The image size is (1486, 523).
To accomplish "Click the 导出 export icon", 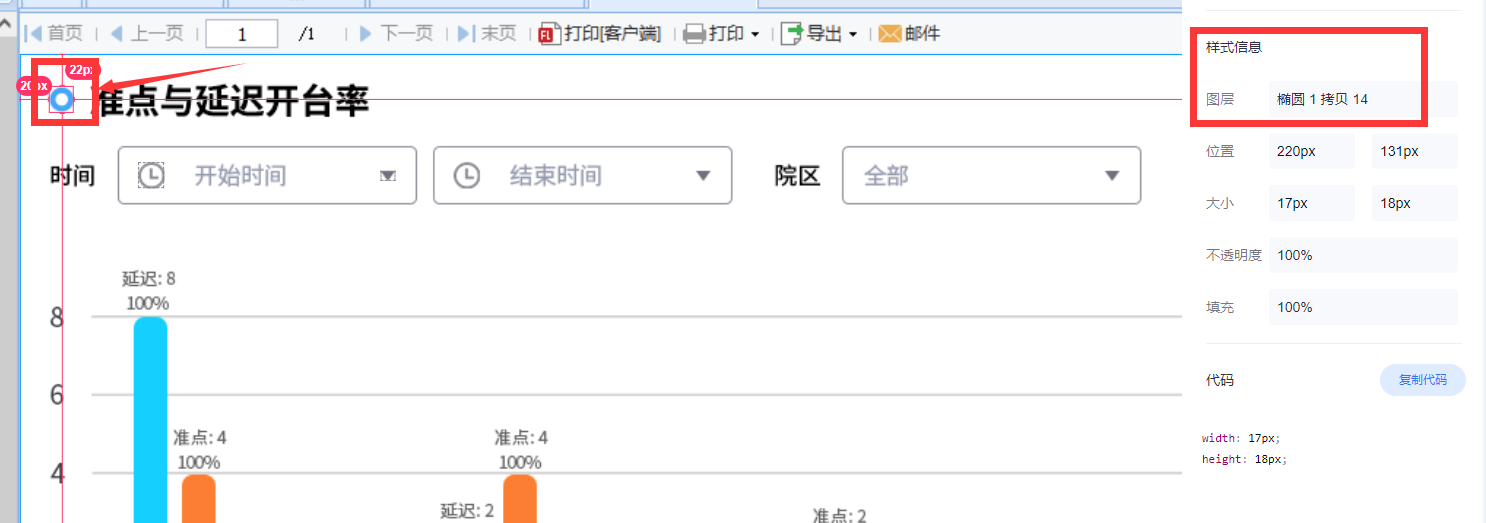I will click(792, 34).
